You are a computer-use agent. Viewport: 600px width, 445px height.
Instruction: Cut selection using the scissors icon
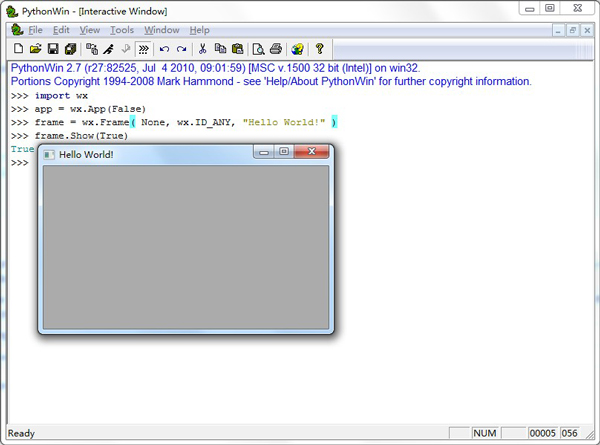coord(202,49)
